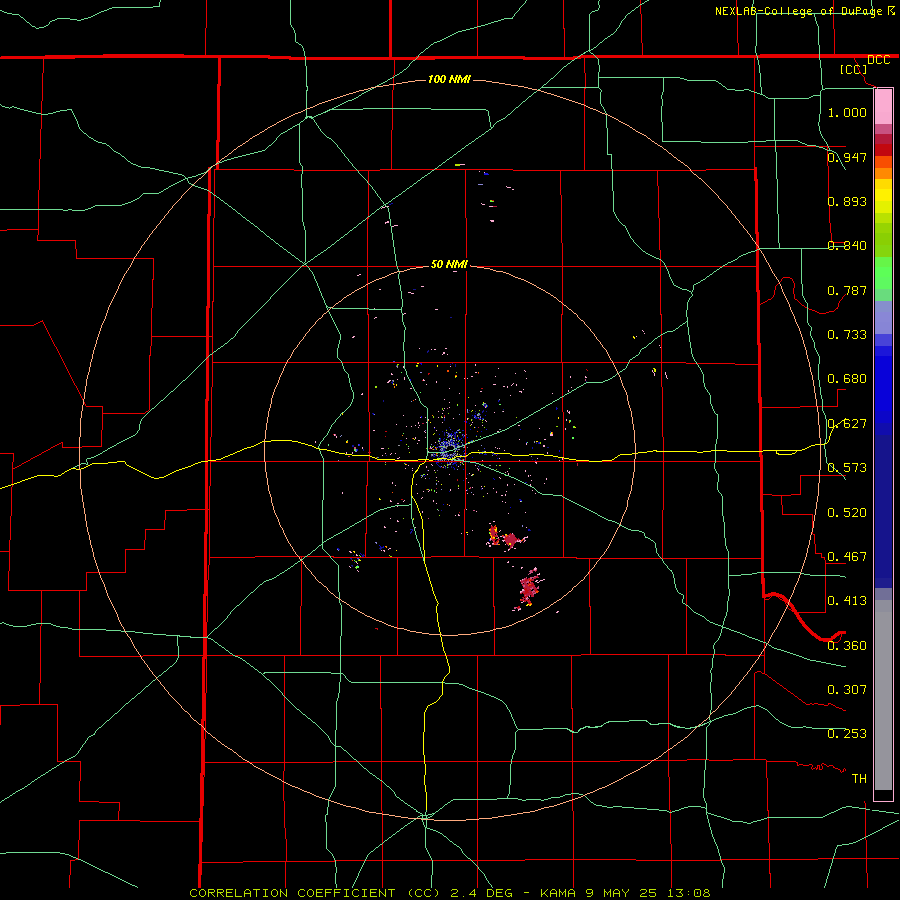900x900 pixels.
Task: Click the dense echo cluster at radar center
Action: point(449,448)
